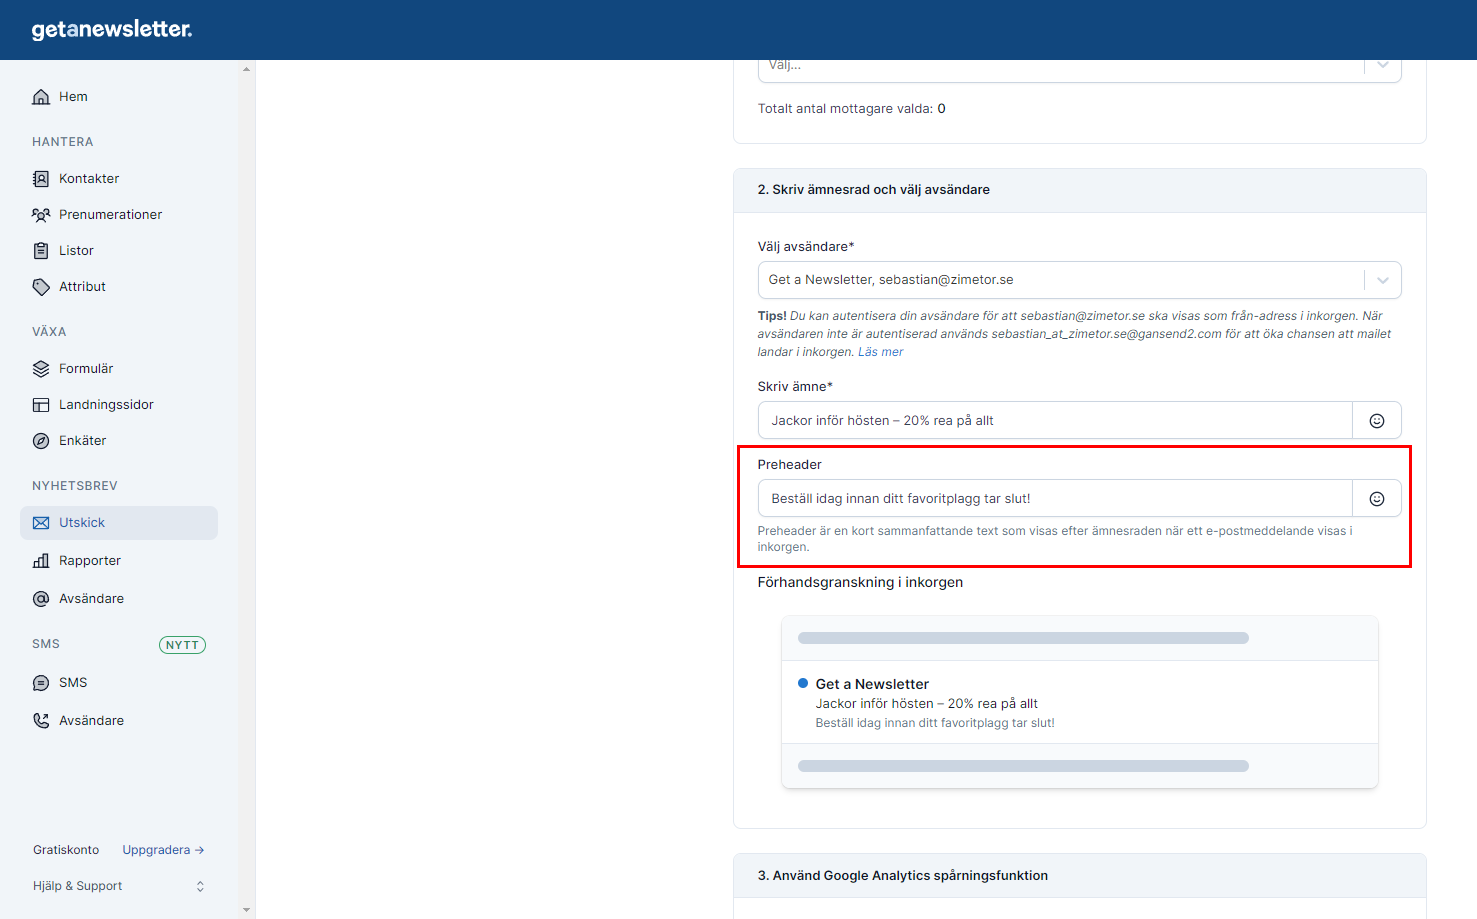Click the NYTT badge beside SMS
Screen dimensions: 1477x919
click(182, 645)
